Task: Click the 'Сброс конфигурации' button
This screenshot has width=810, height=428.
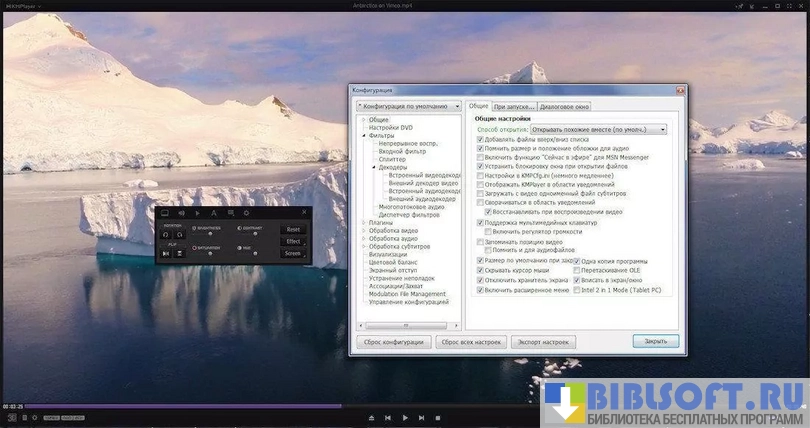Action: pyautogui.click(x=393, y=342)
